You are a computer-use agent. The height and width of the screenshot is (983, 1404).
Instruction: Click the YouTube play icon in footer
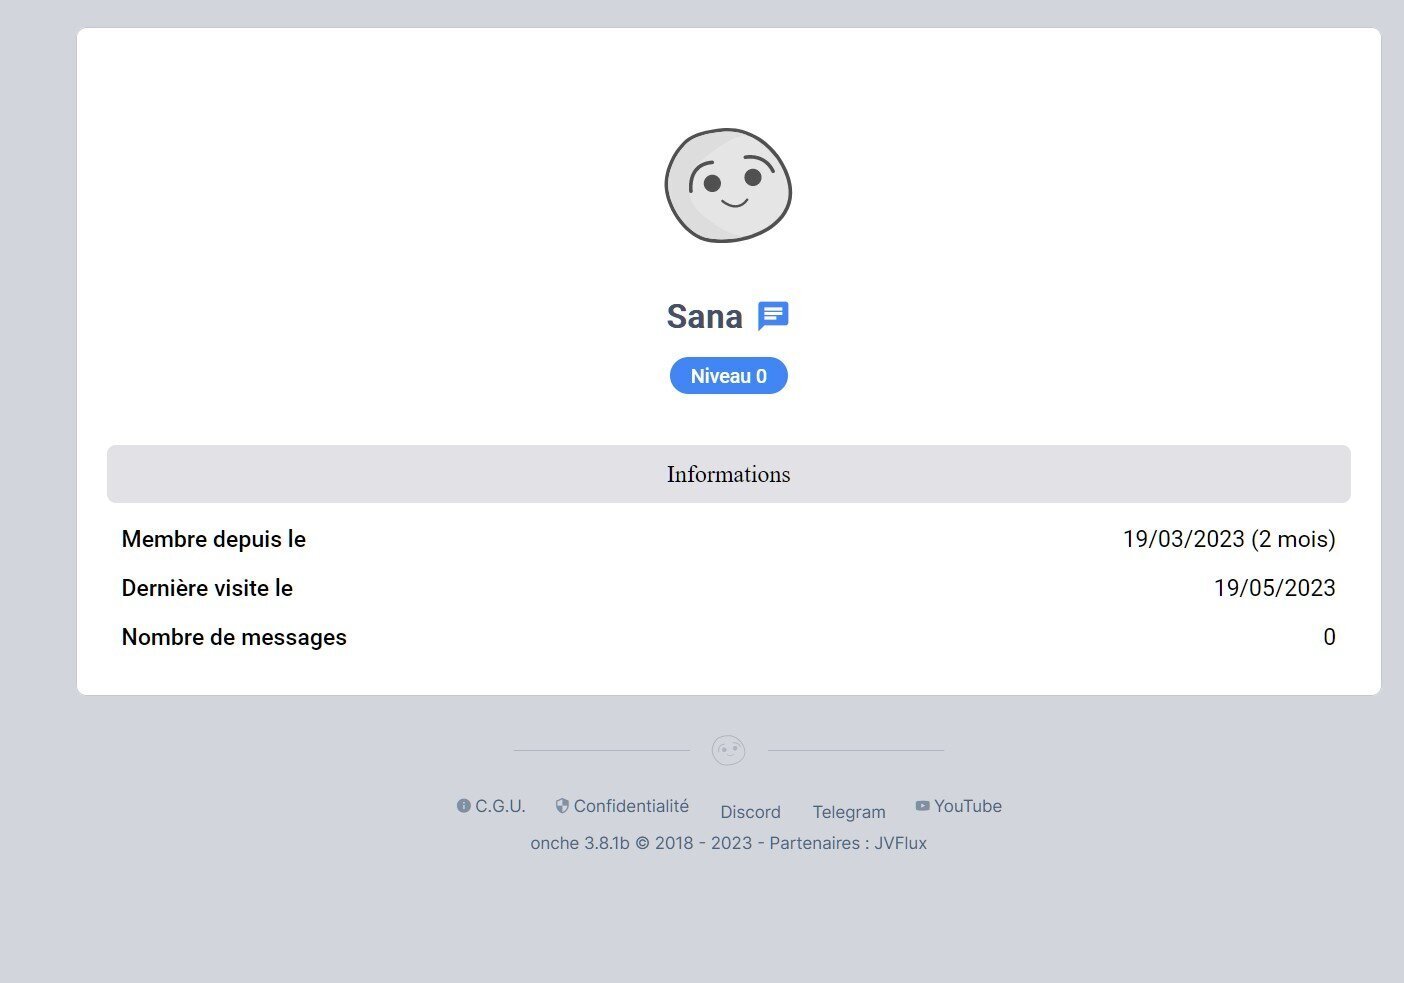(x=923, y=806)
